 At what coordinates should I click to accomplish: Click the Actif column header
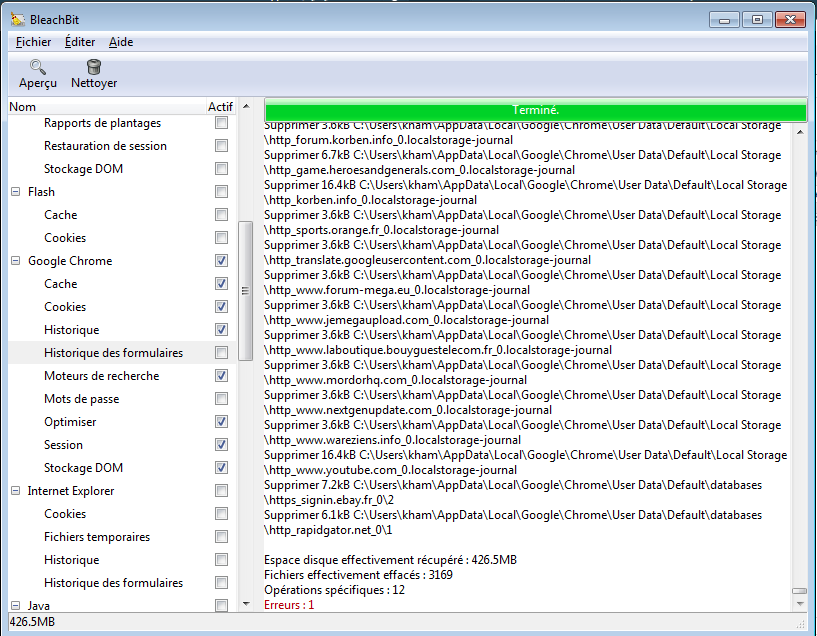(x=220, y=107)
